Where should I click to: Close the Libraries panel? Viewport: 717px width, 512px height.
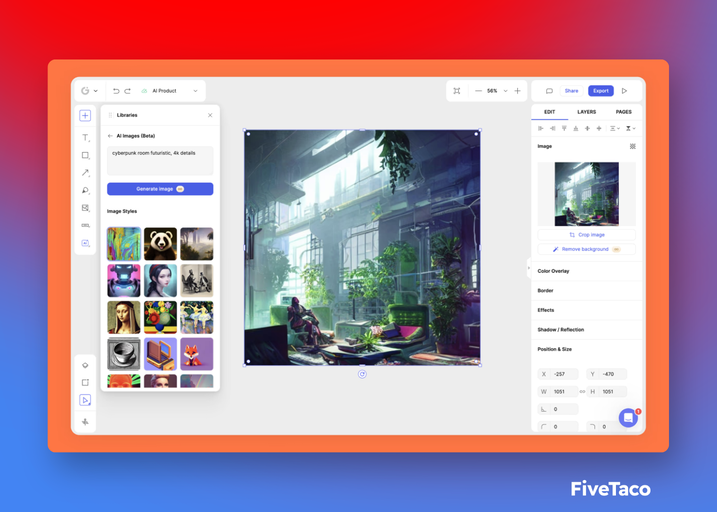(210, 115)
